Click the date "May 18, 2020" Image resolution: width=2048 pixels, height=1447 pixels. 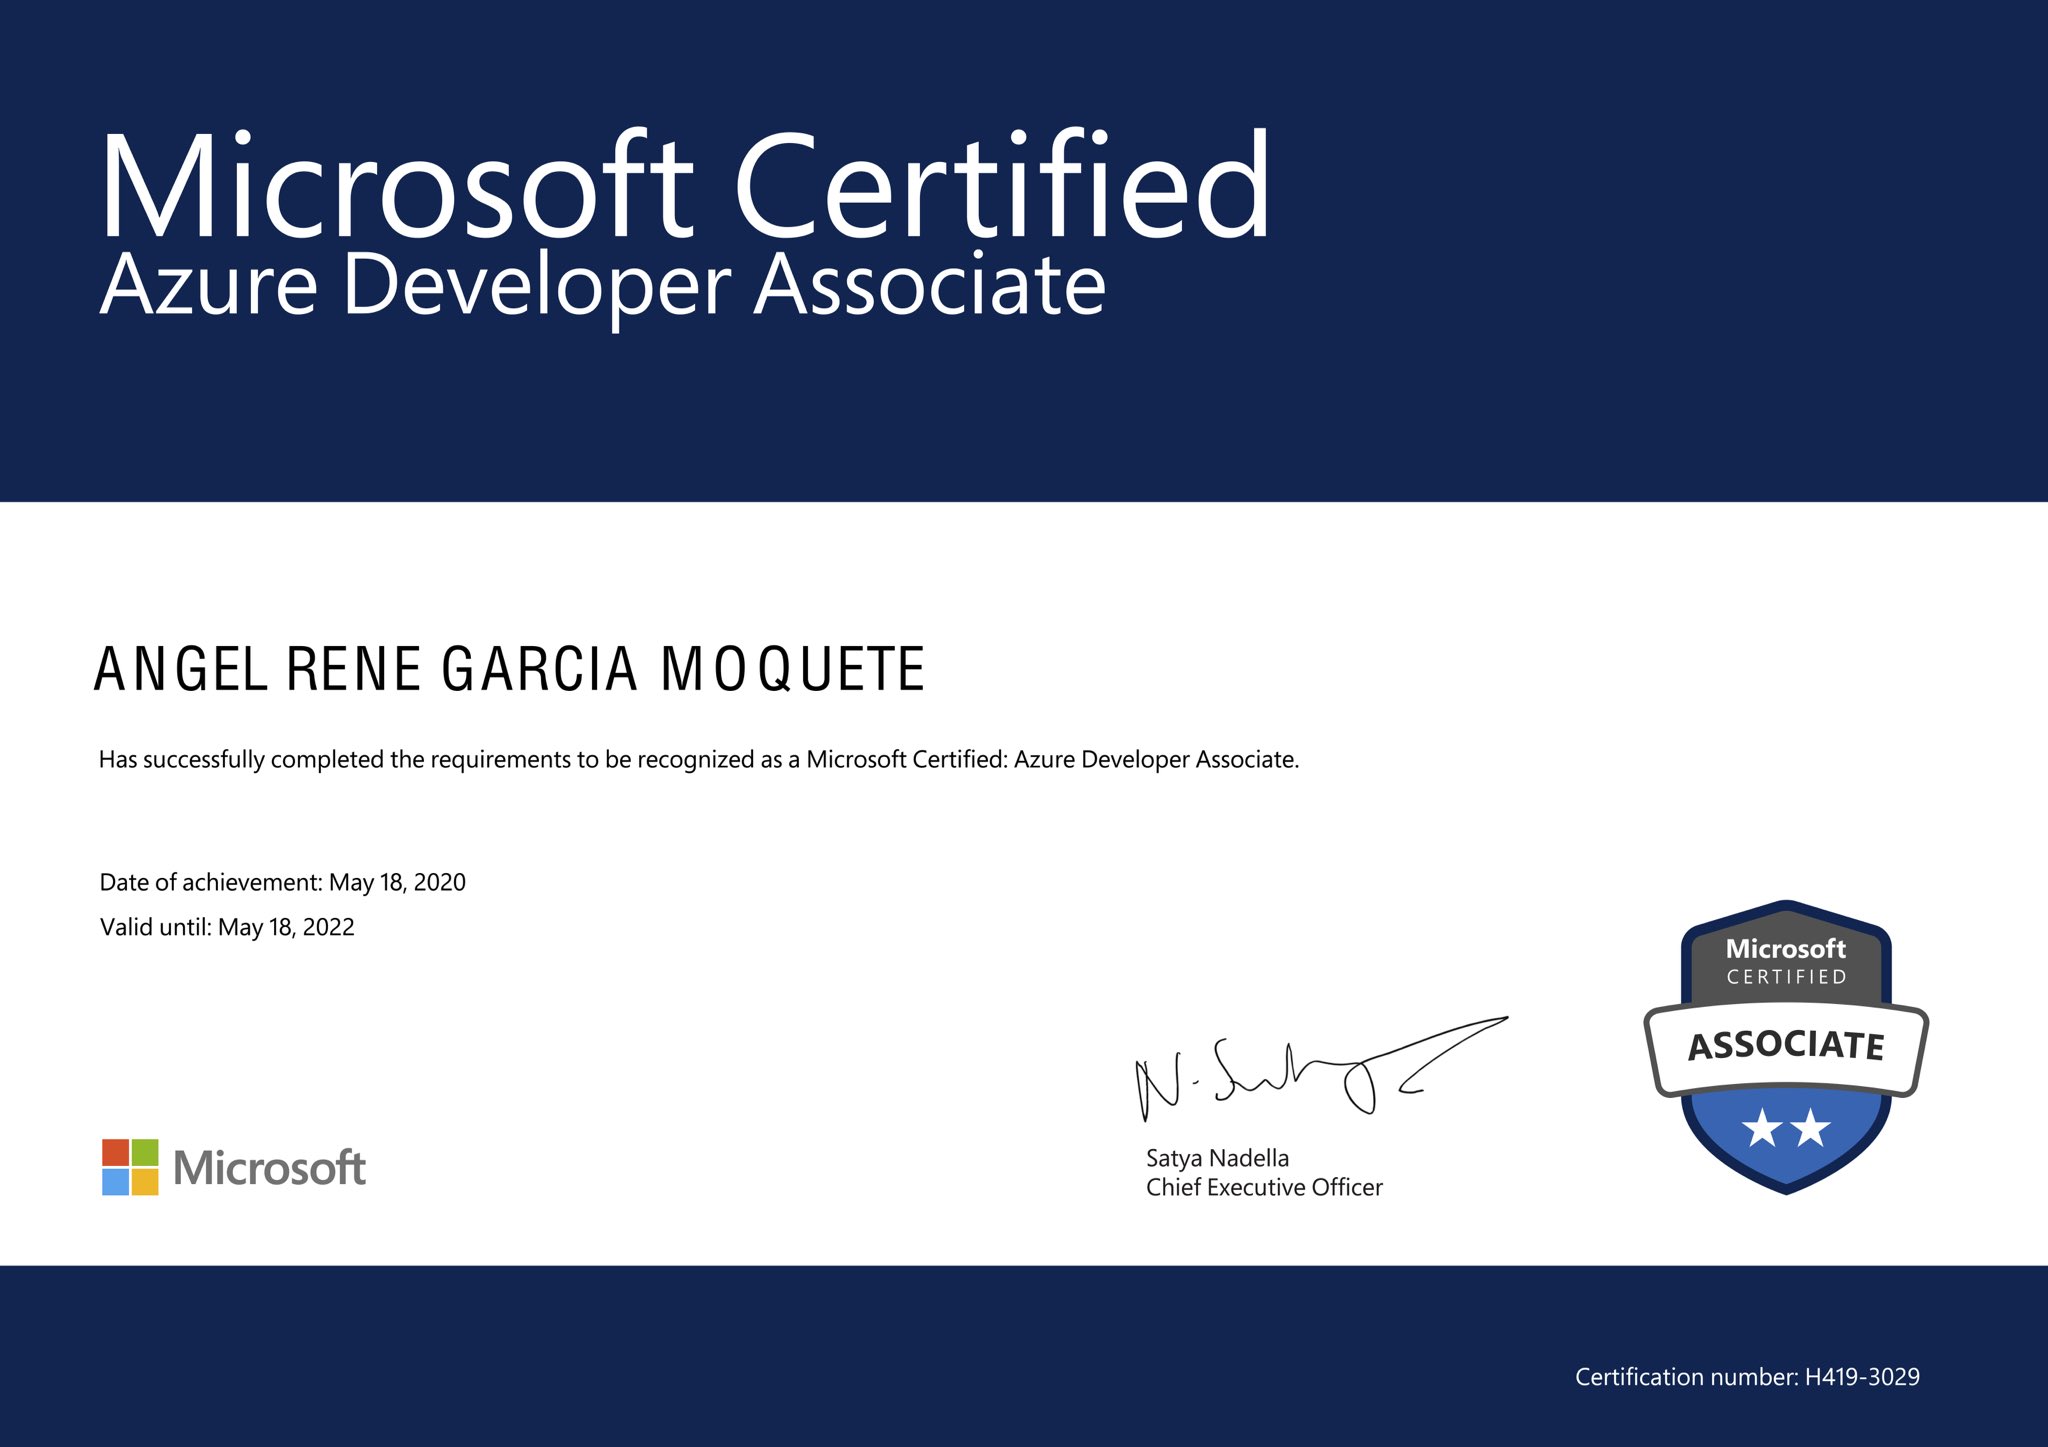(x=397, y=882)
